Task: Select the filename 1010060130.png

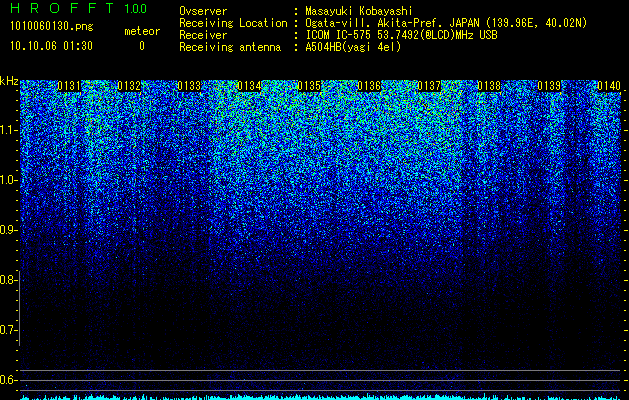Action: click(52, 27)
